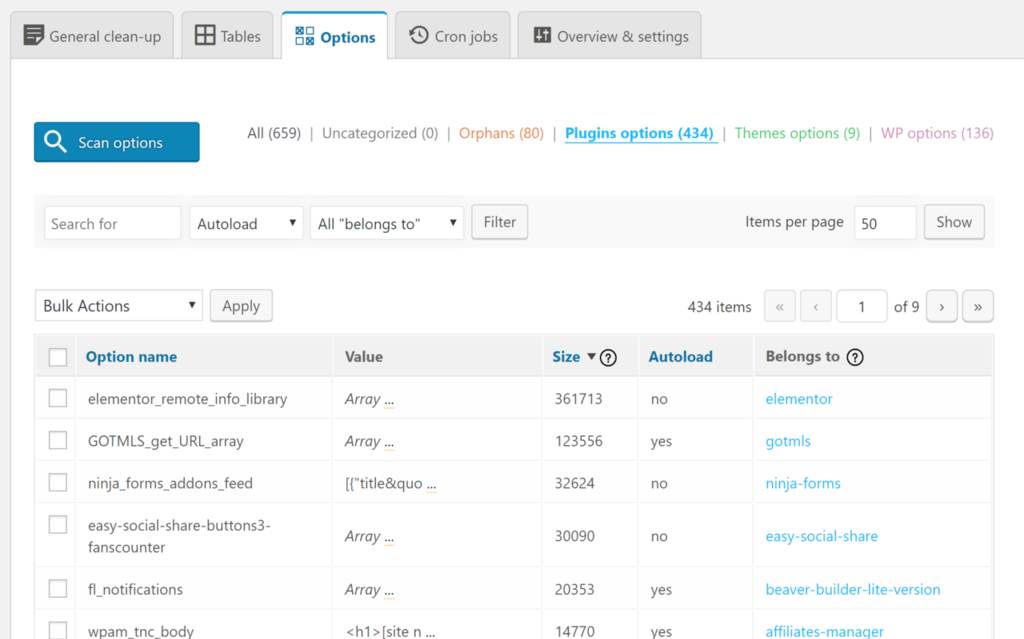Jump to last page with double arrow

click(977, 307)
